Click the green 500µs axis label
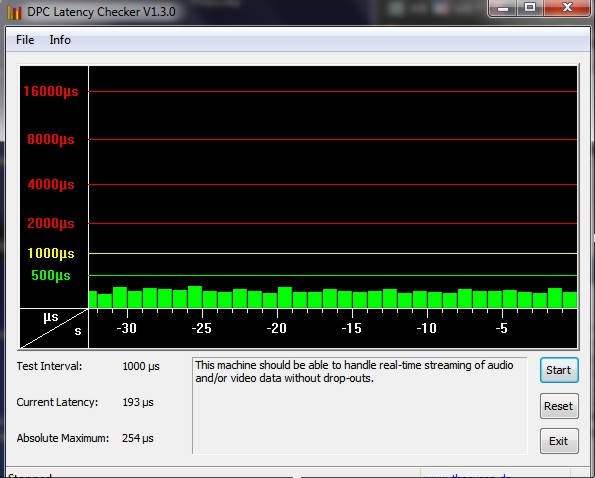 (51, 275)
